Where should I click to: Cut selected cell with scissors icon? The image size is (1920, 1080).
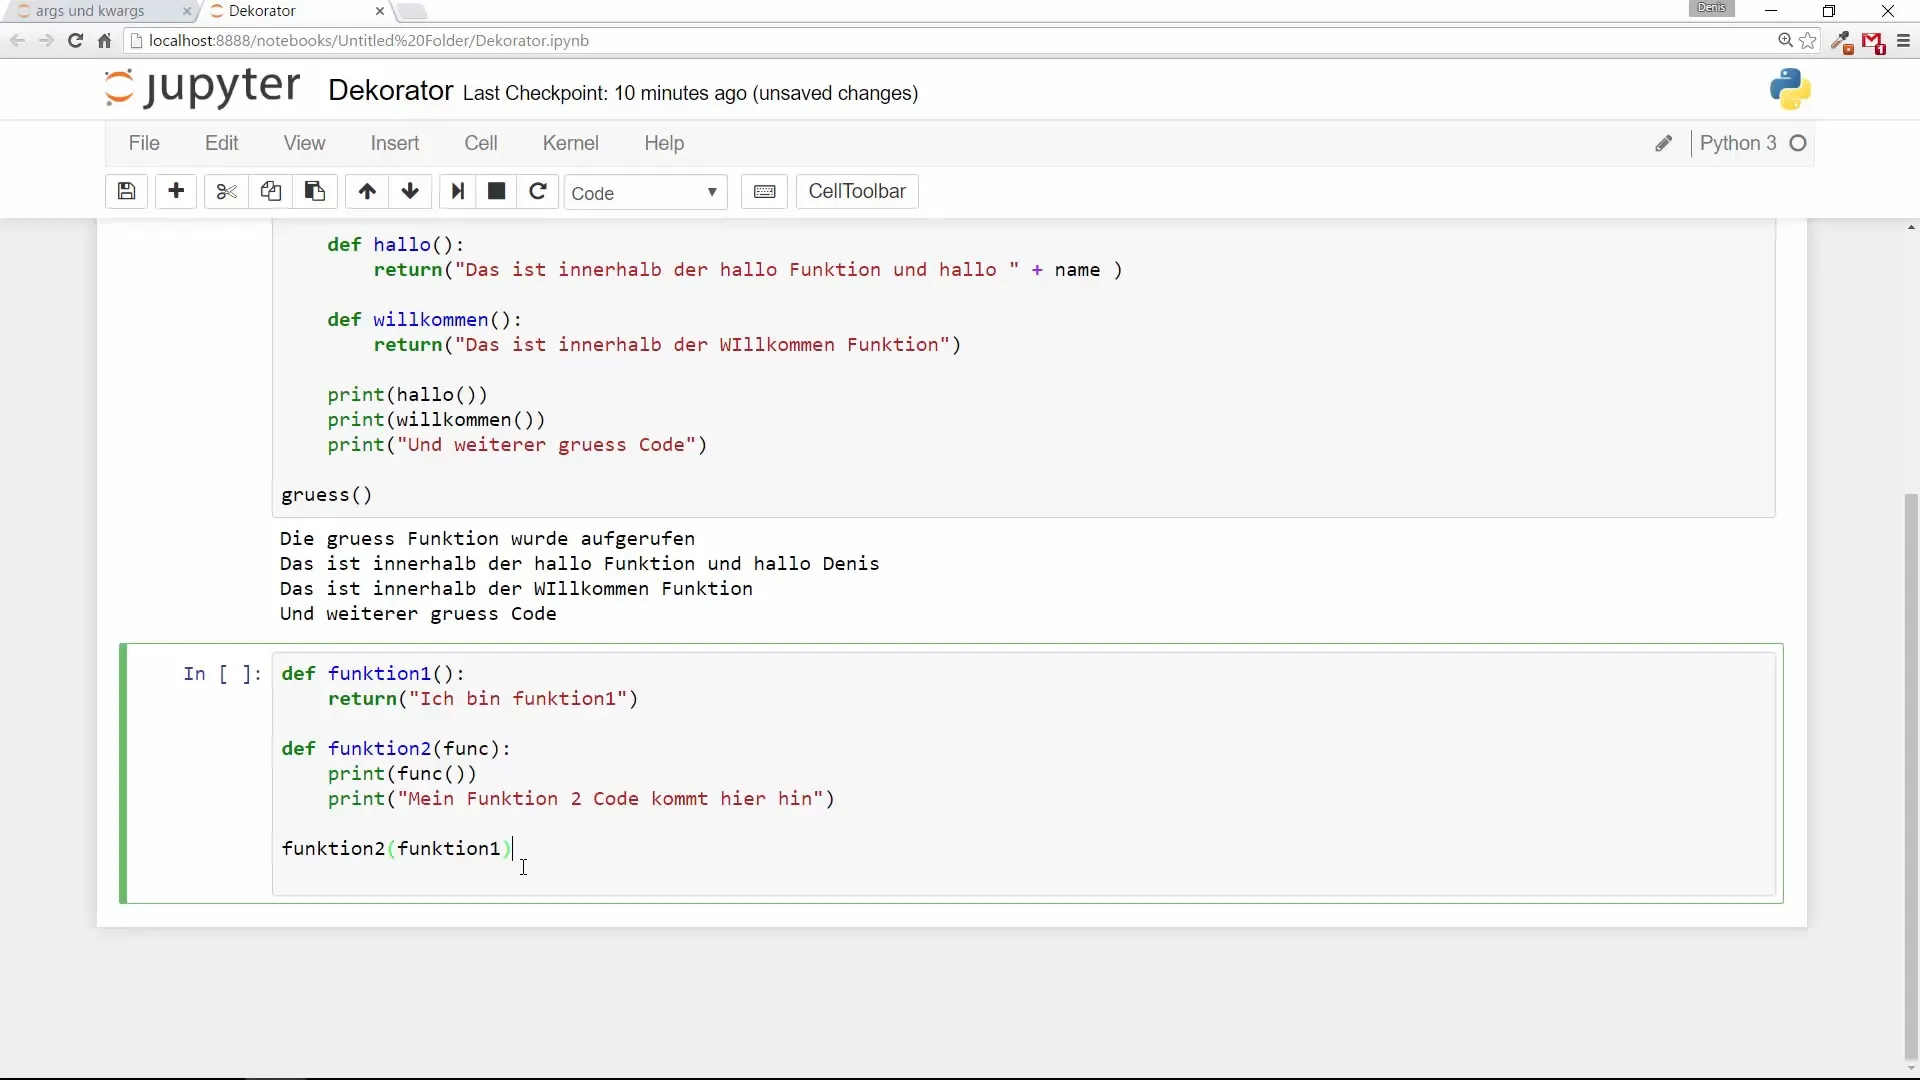pyautogui.click(x=227, y=191)
